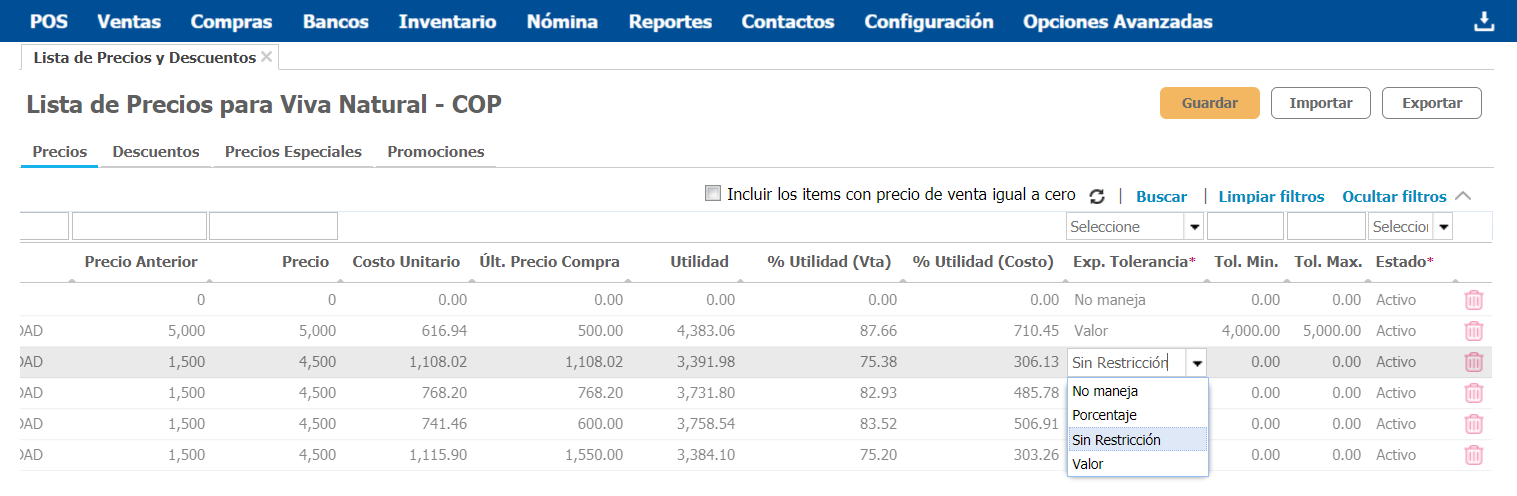Collapse filters with Ocultar filtros chevron
Image resolution: width=1517 pixels, height=496 pixels.
tap(1463, 196)
